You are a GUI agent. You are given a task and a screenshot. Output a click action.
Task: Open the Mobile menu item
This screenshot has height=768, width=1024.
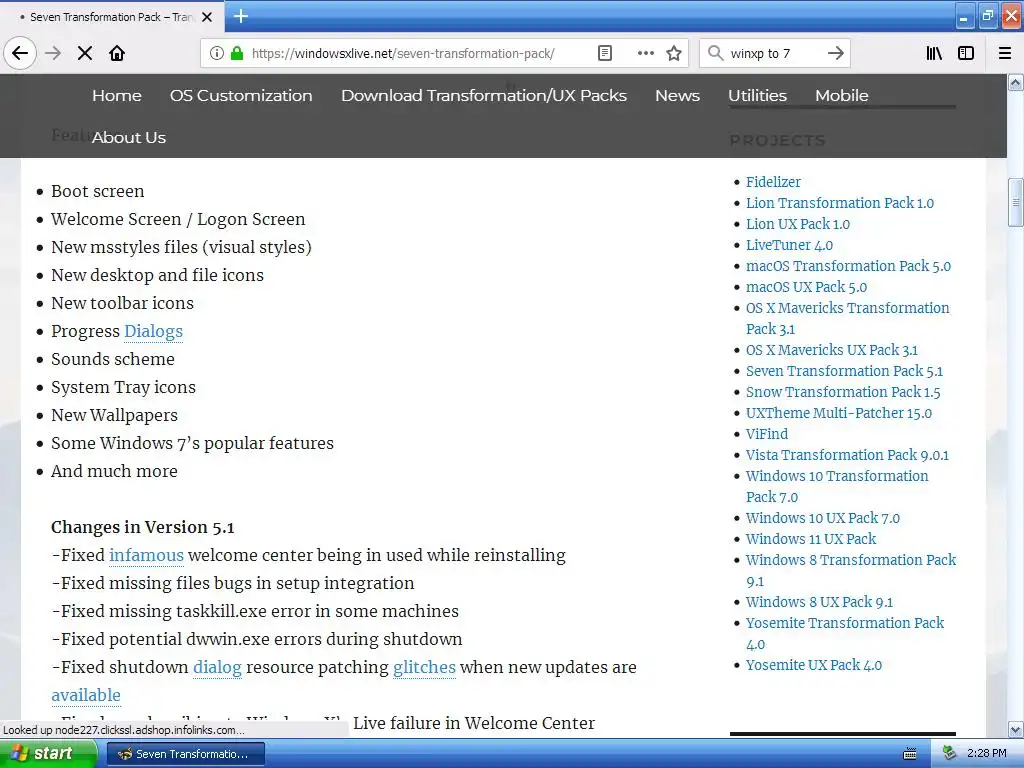842,95
